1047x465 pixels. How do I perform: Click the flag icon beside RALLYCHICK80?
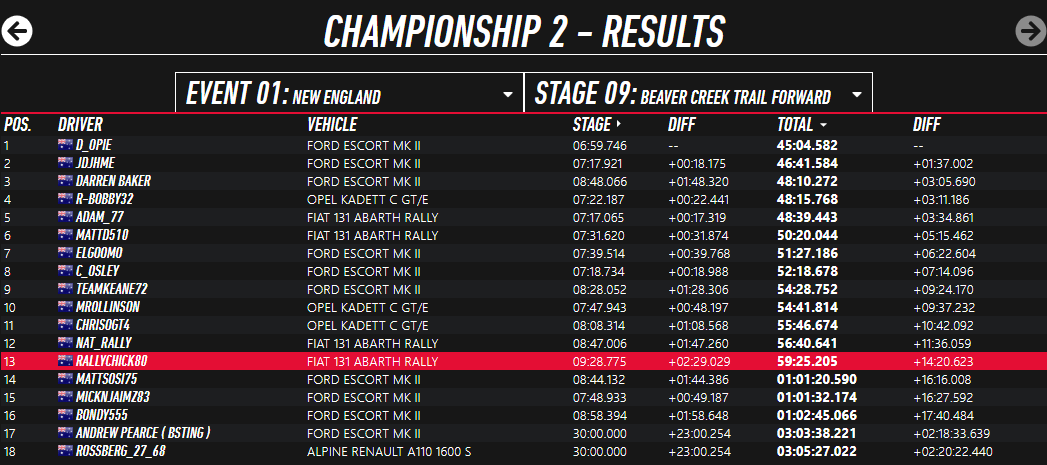pyautogui.click(x=66, y=361)
